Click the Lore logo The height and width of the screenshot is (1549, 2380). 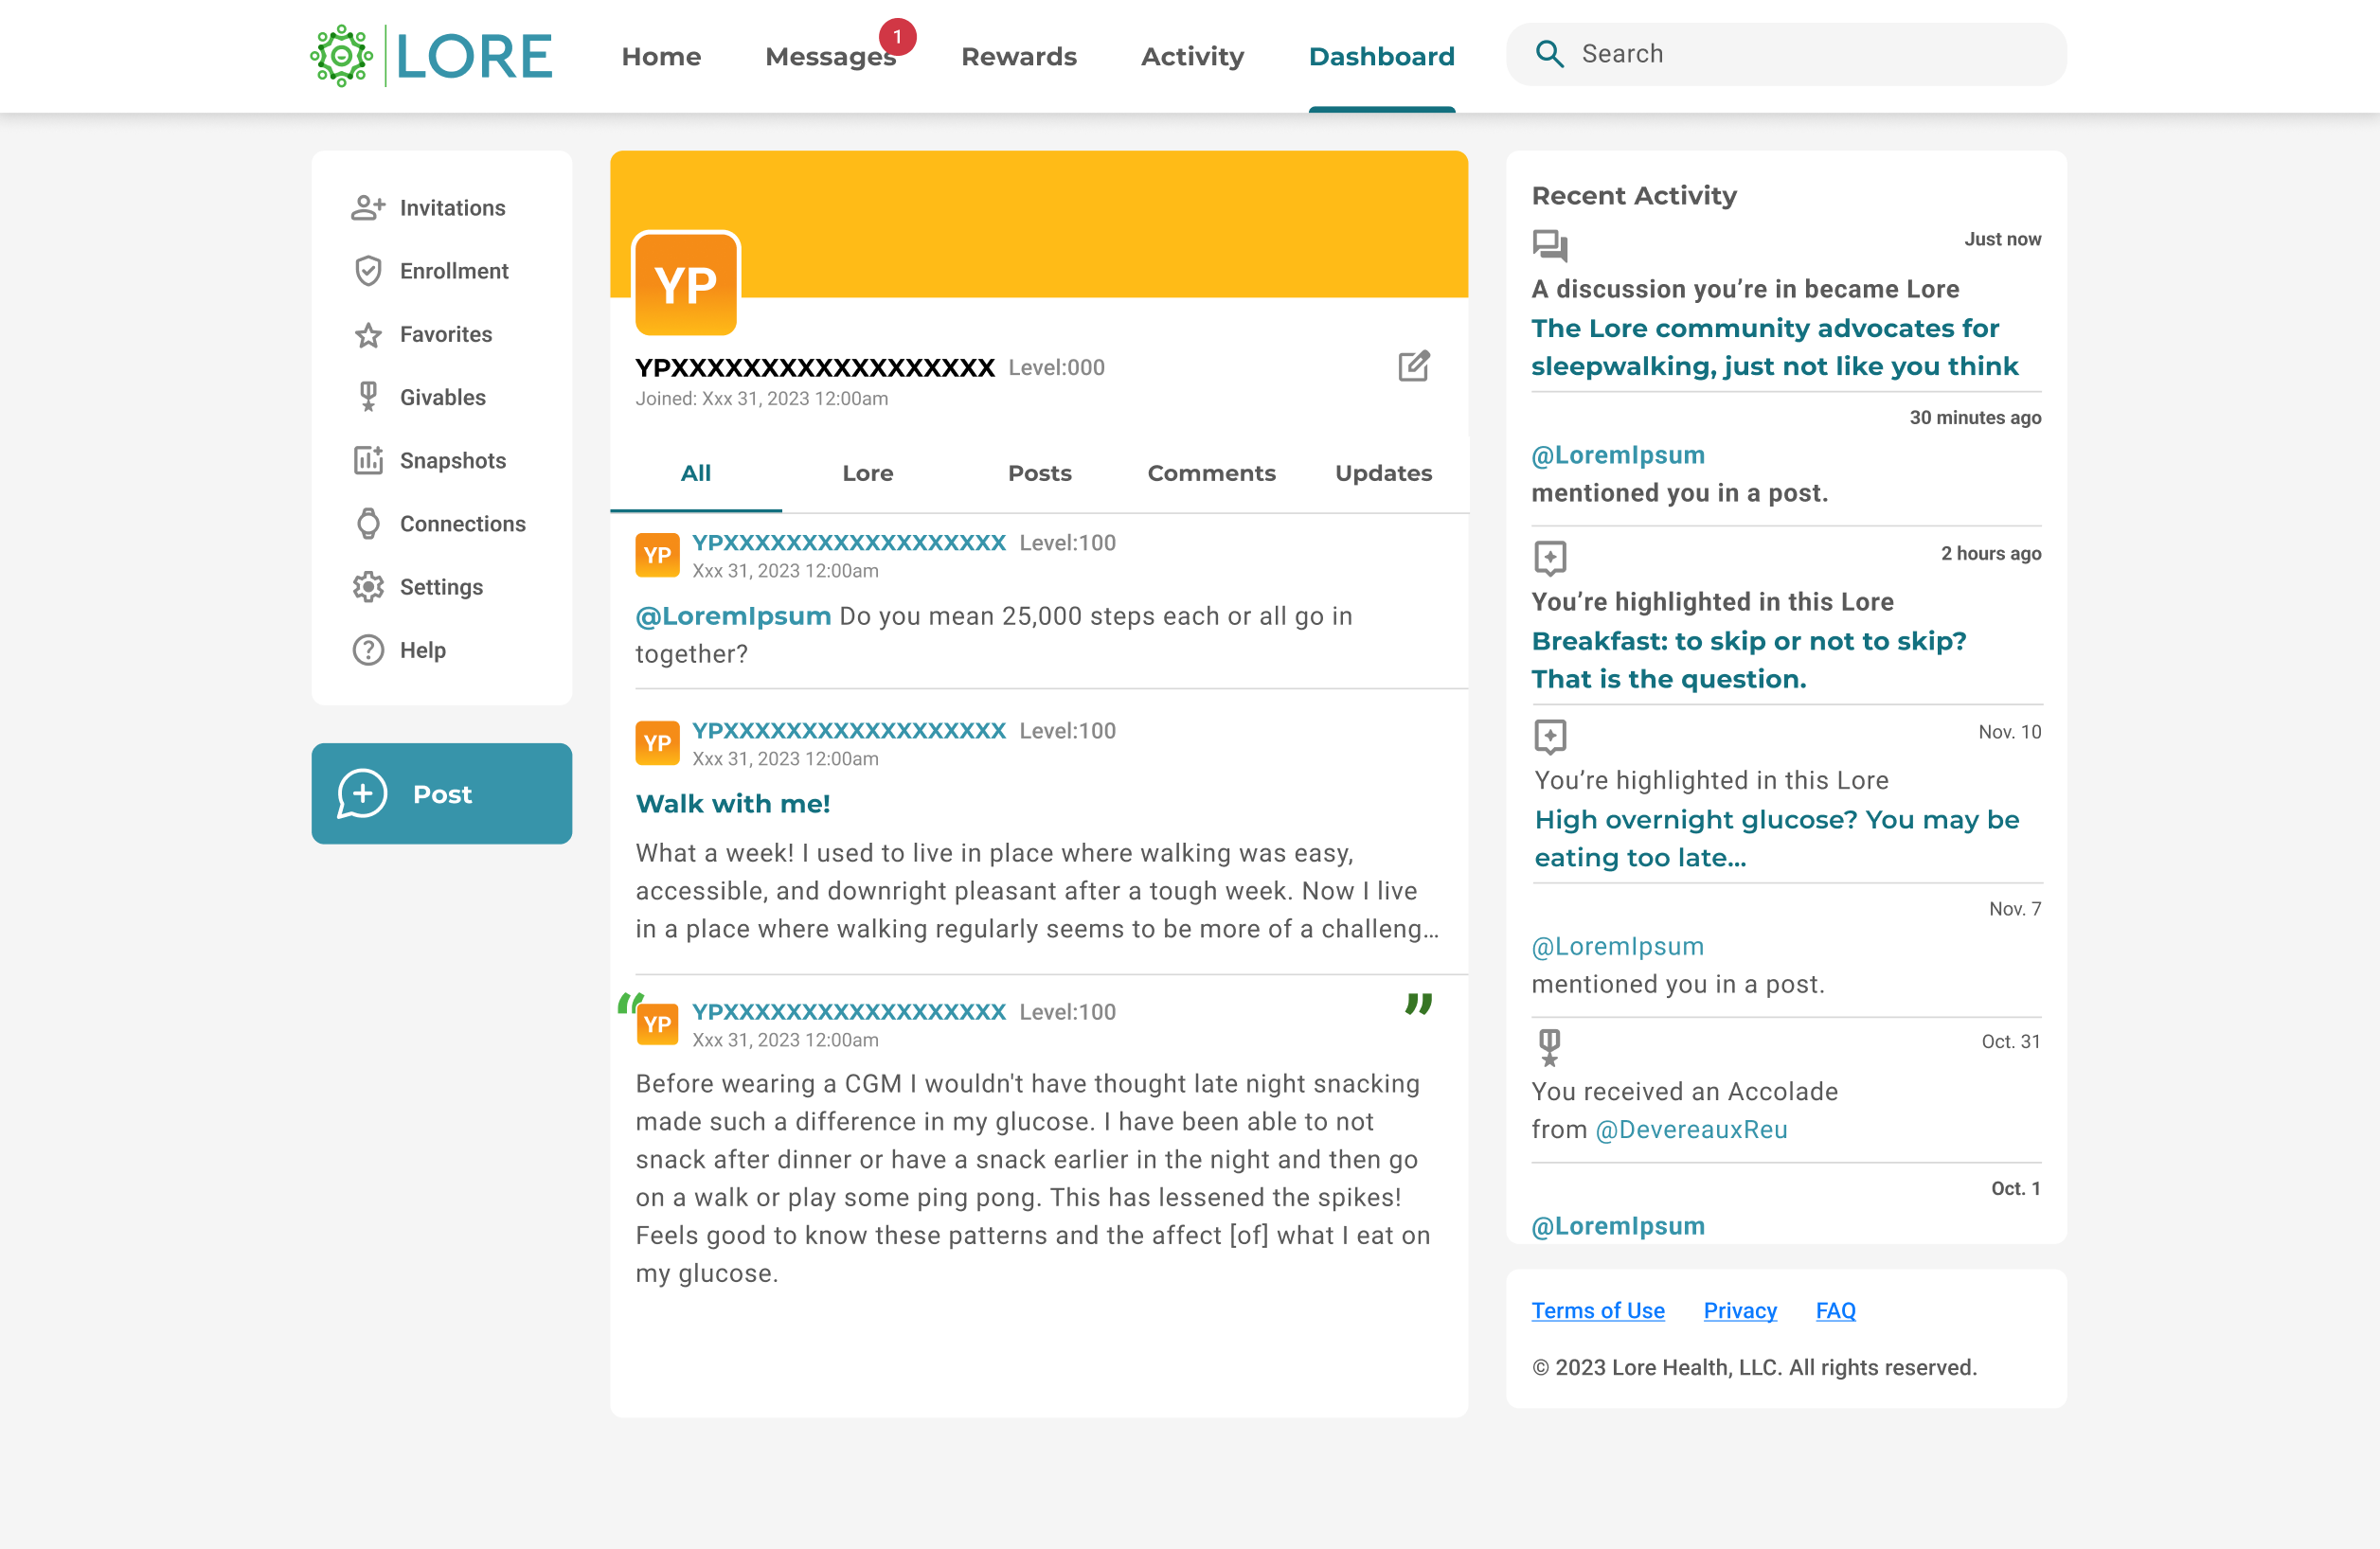(431, 56)
